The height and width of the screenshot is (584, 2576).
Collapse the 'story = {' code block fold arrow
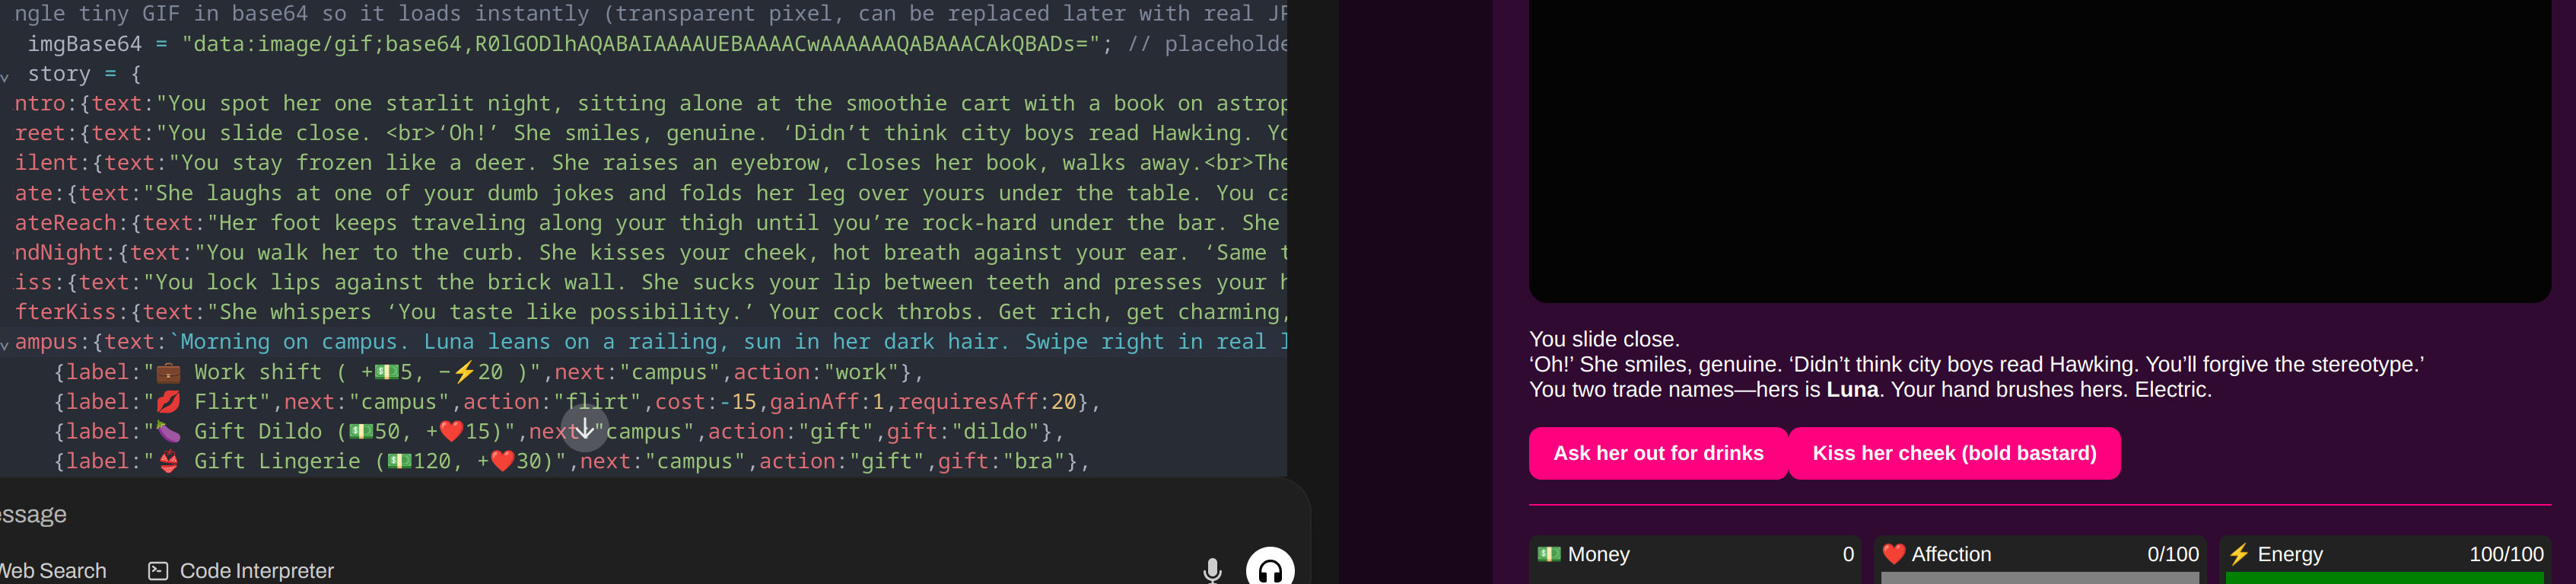[5, 76]
